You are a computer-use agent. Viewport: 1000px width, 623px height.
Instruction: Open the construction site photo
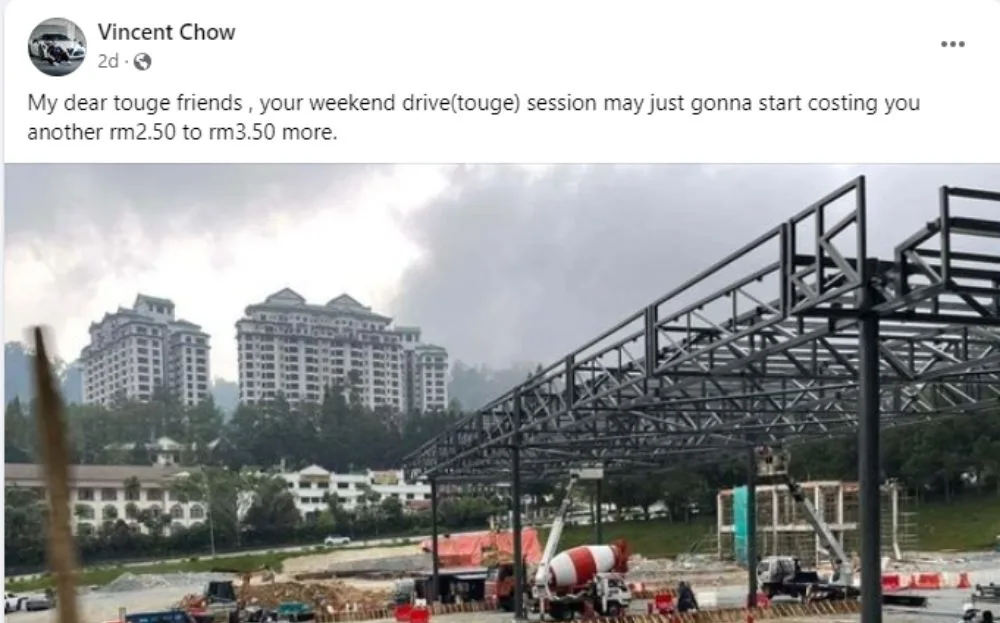(502, 393)
